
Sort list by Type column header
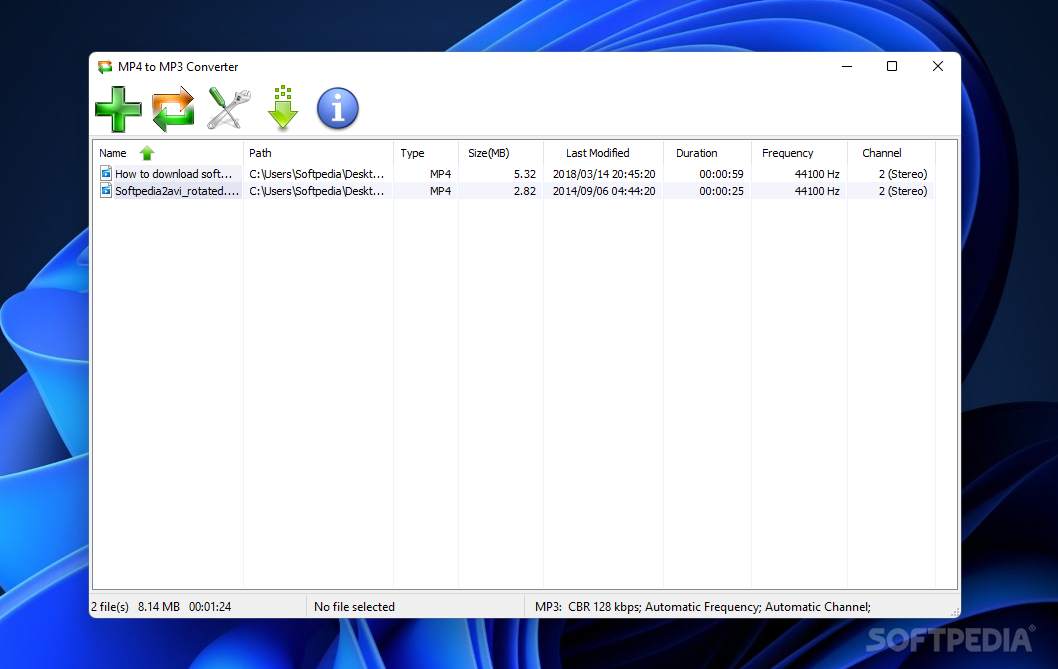click(426, 153)
